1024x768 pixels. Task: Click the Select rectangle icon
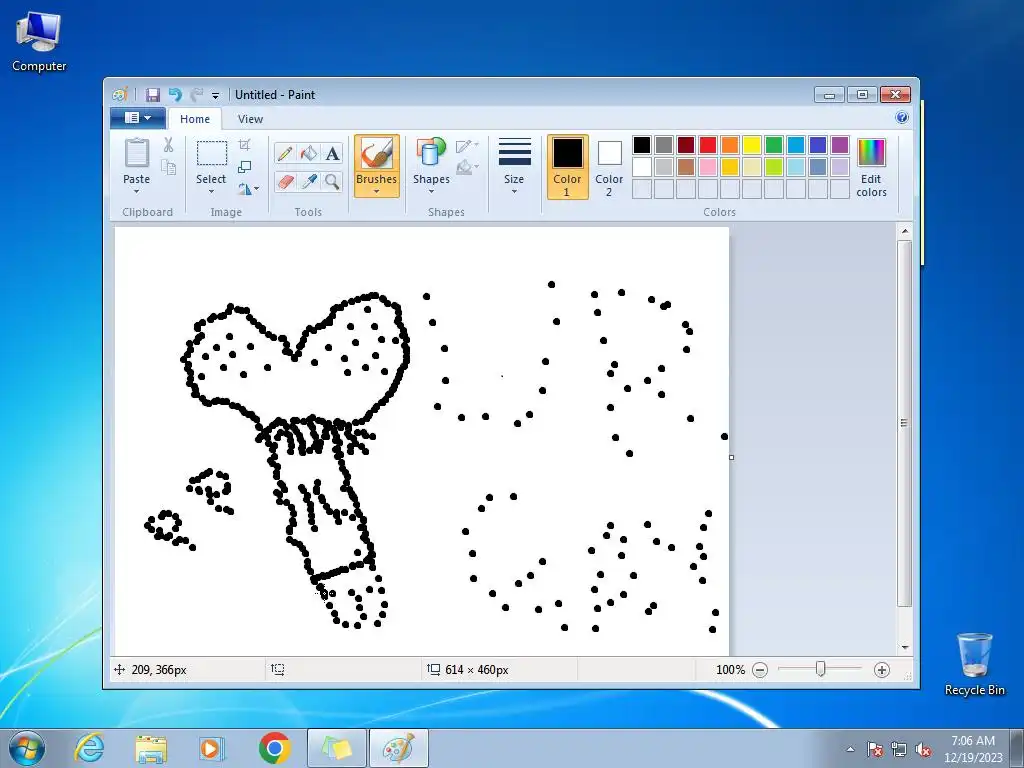(212, 153)
